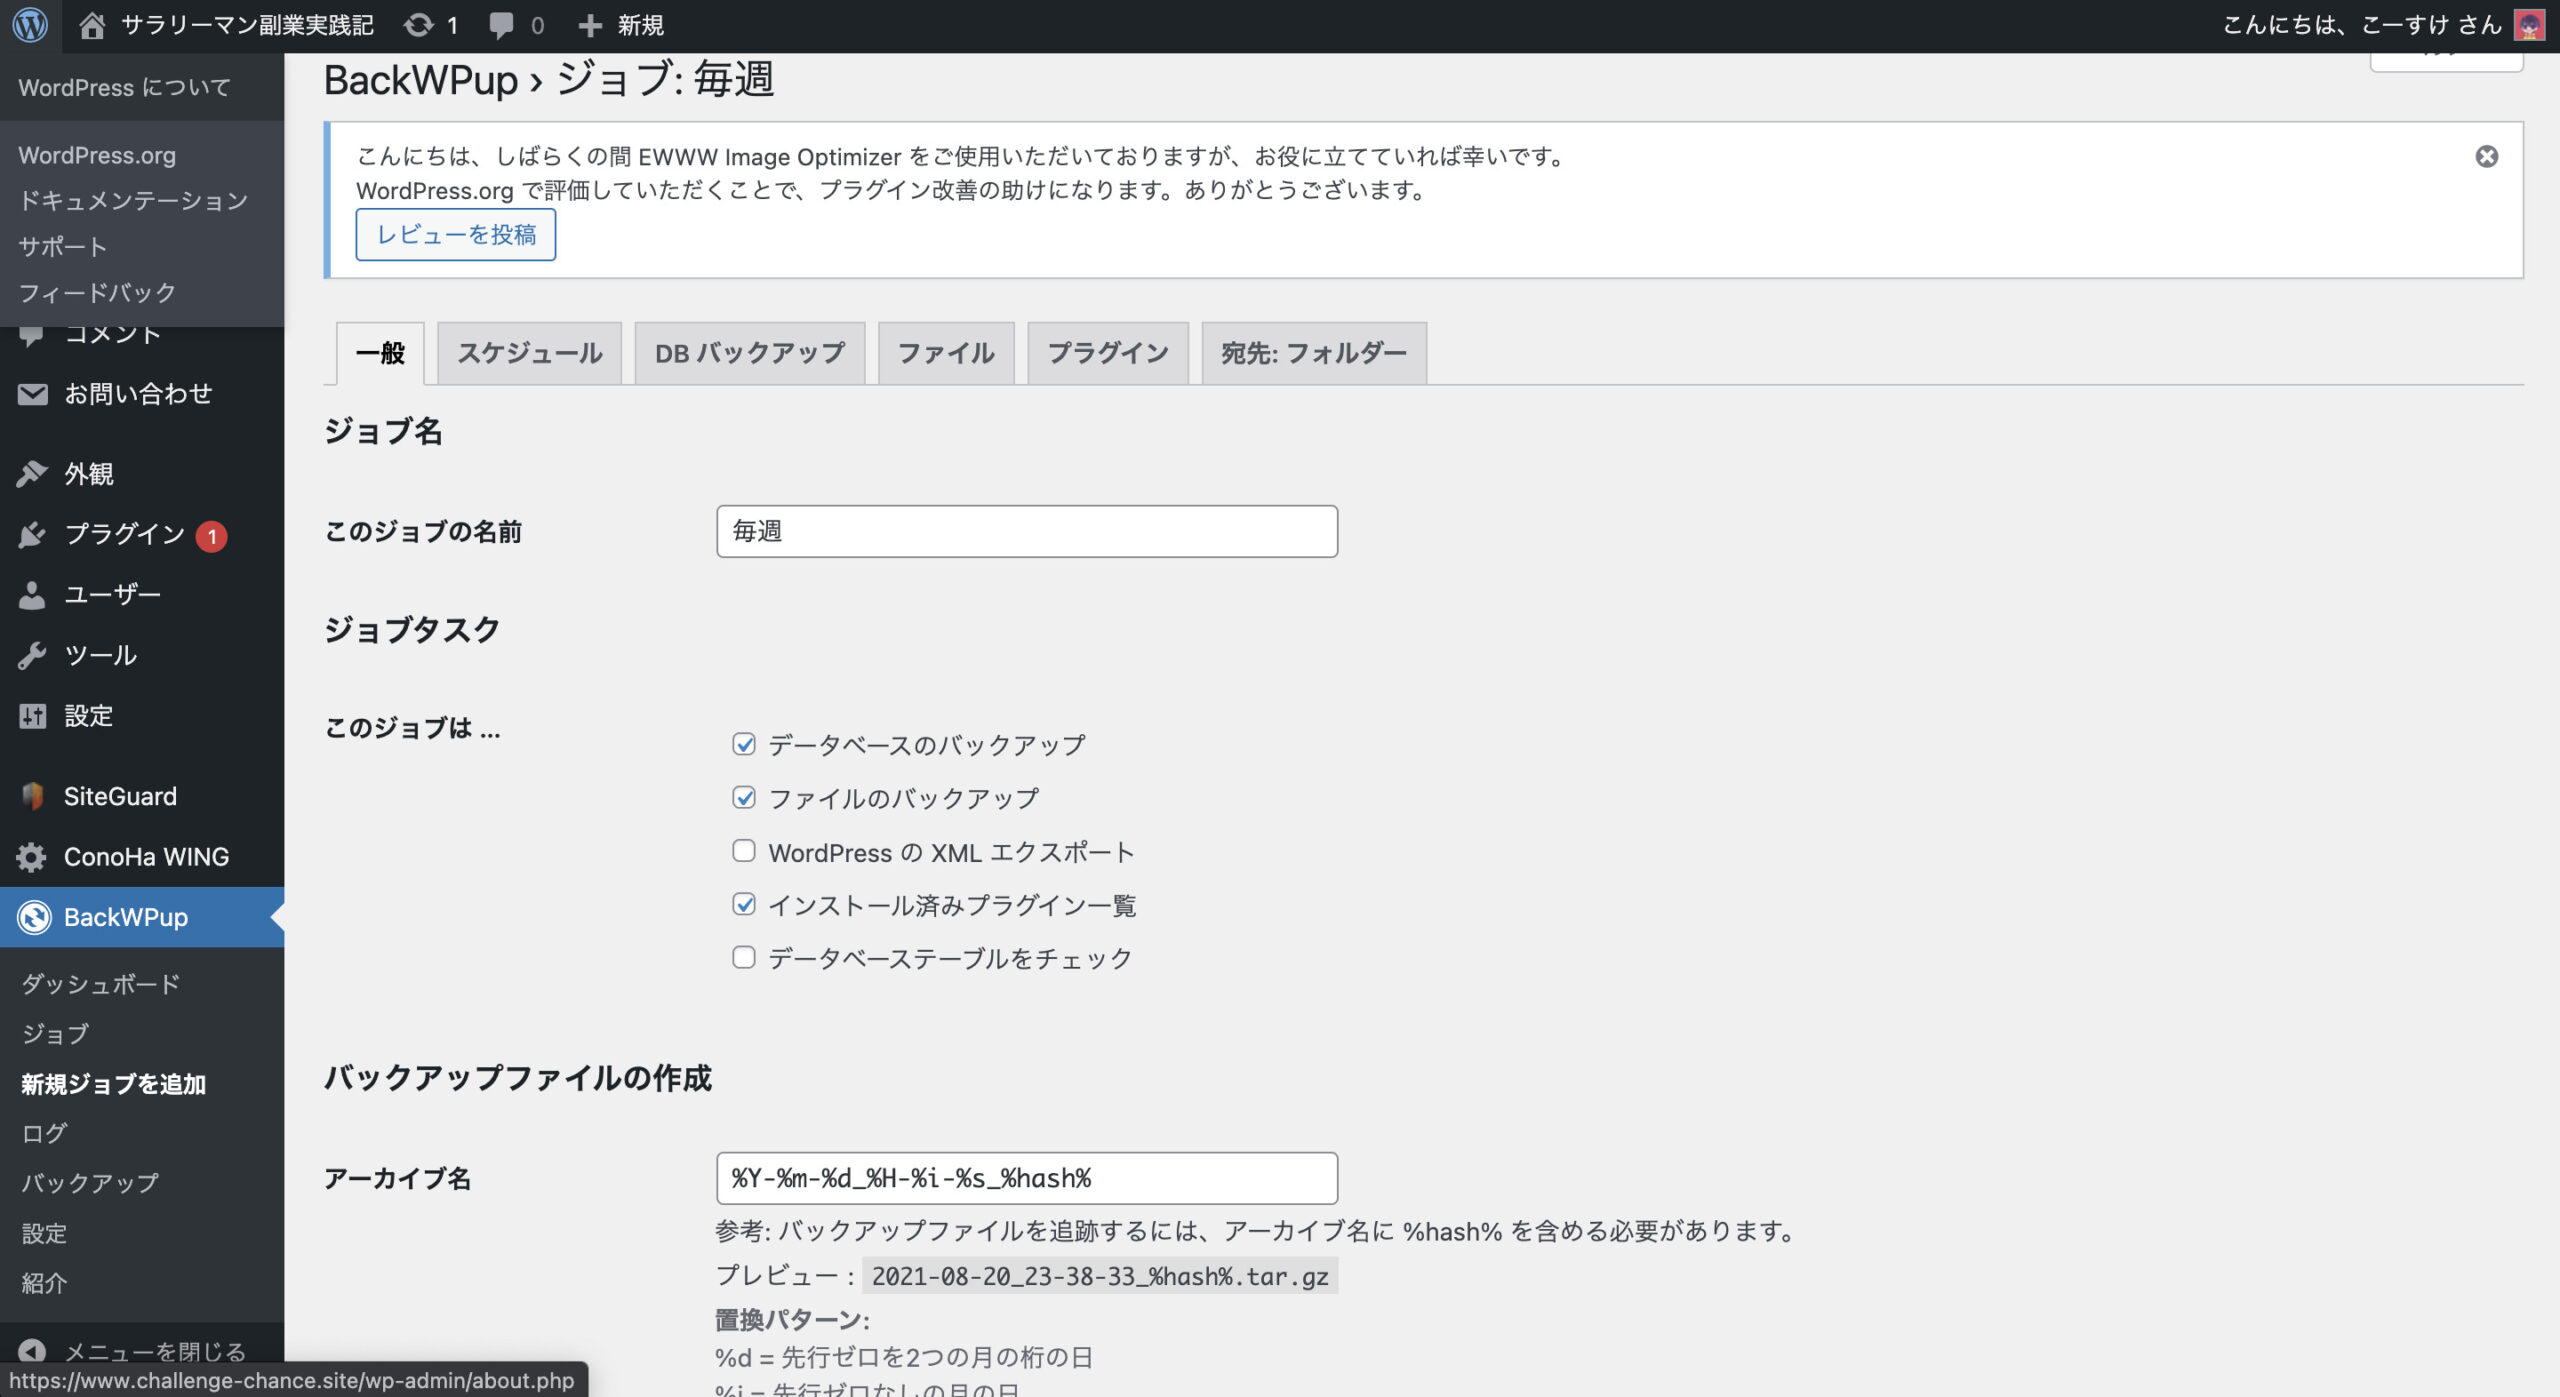The width and height of the screenshot is (2560, 1397).
Task: Open the comments bubble icon in toolbar
Action: (501, 25)
